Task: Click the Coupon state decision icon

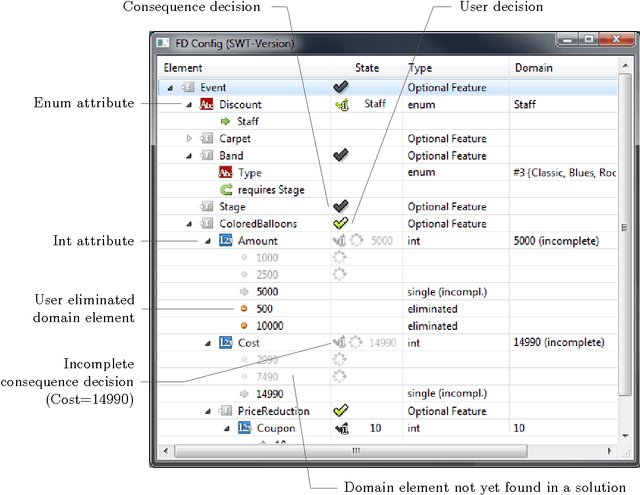Action: (341, 428)
